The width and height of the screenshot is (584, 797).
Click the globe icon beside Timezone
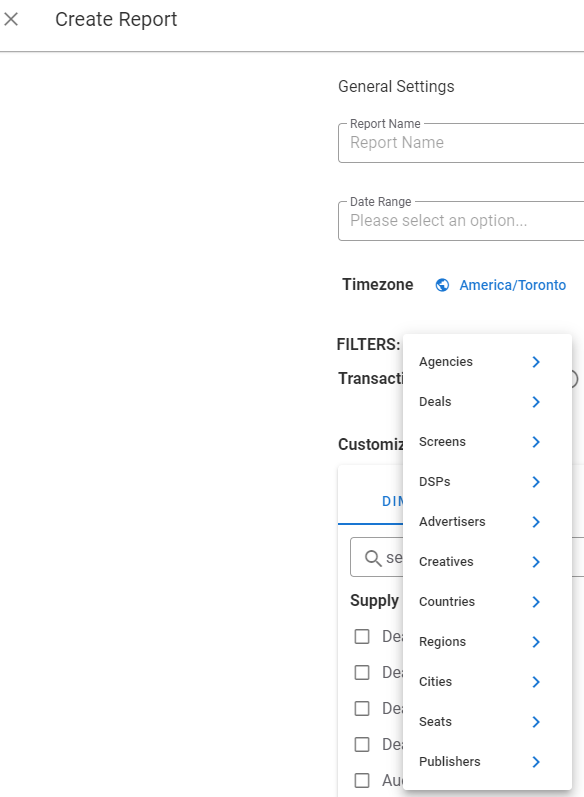(x=442, y=285)
